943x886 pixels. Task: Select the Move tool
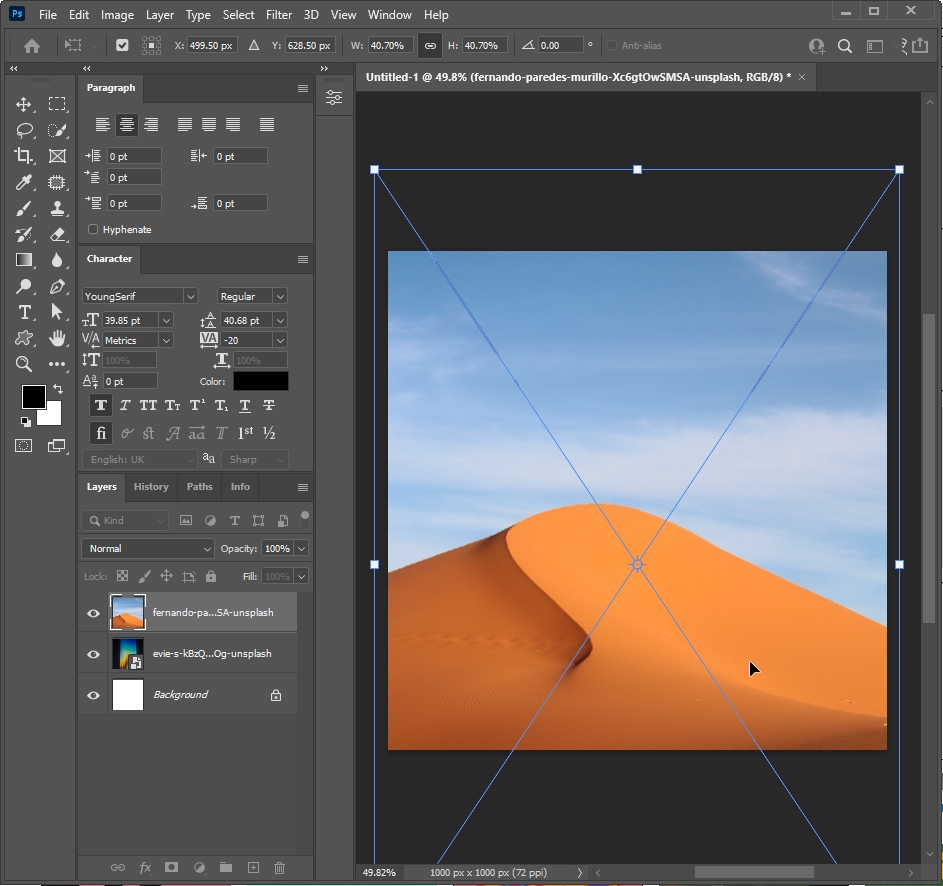pos(23,104)
